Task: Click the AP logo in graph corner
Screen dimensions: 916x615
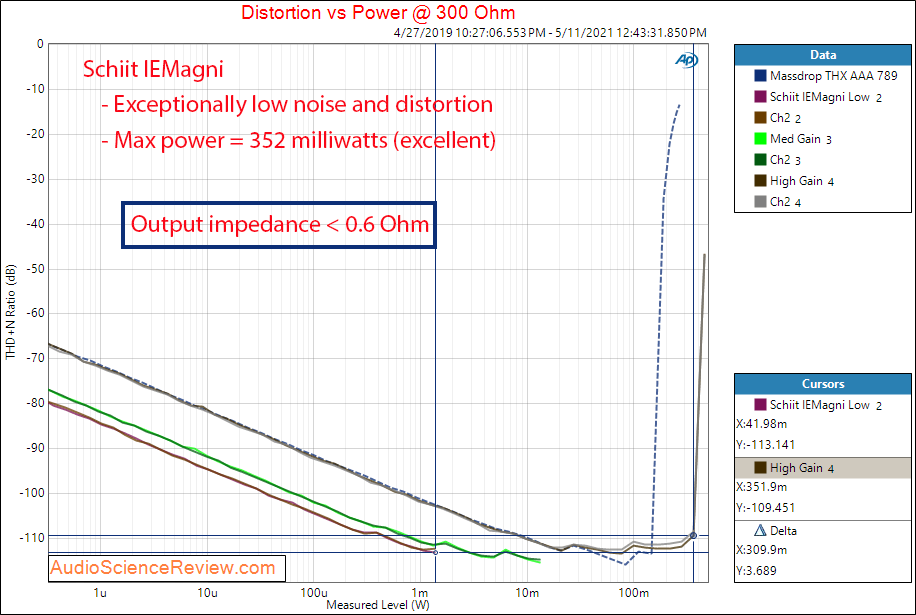Action: [x=686, y=60]
